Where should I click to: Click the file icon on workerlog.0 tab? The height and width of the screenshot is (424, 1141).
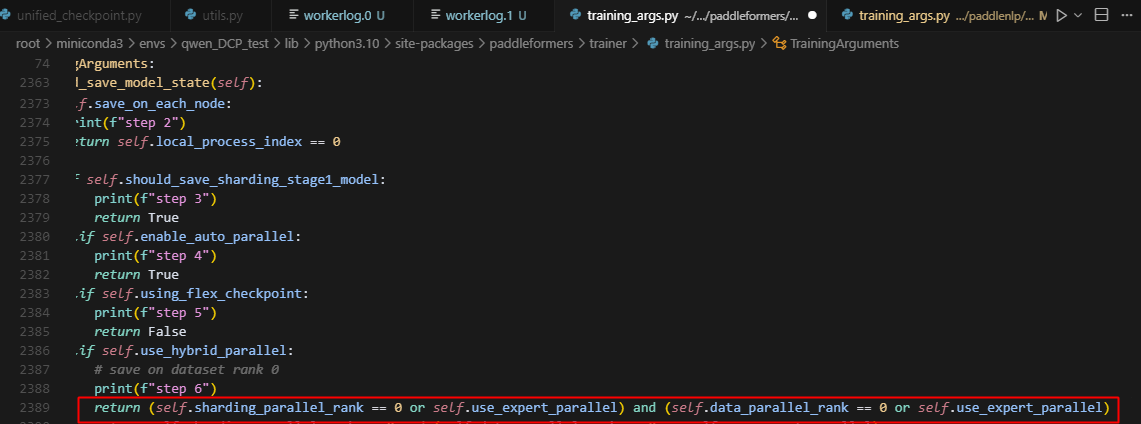tap(293, 16)
